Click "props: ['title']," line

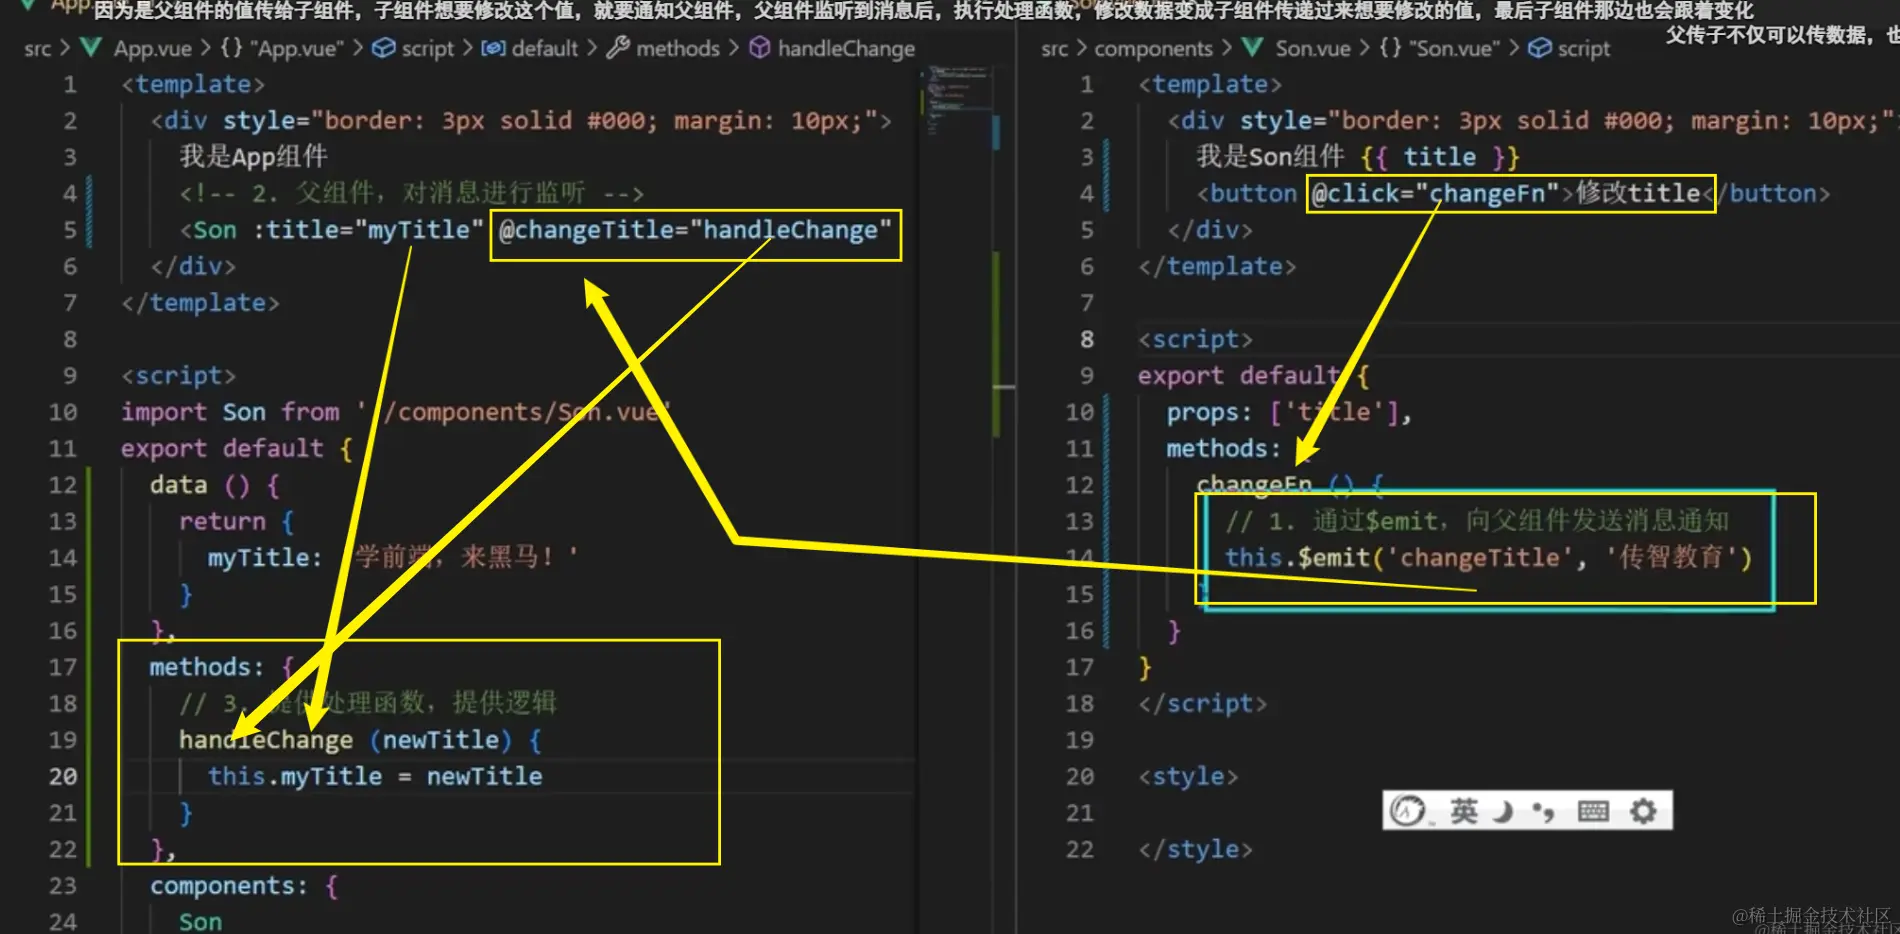point(1289,412)
